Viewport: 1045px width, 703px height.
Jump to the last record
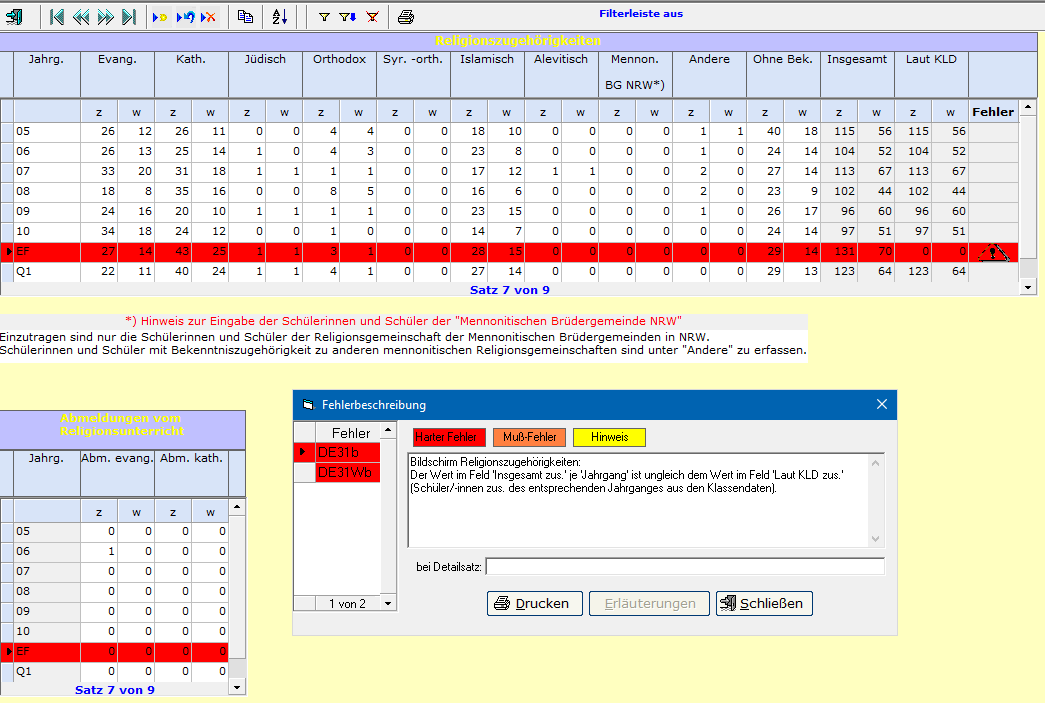[129, 17]
